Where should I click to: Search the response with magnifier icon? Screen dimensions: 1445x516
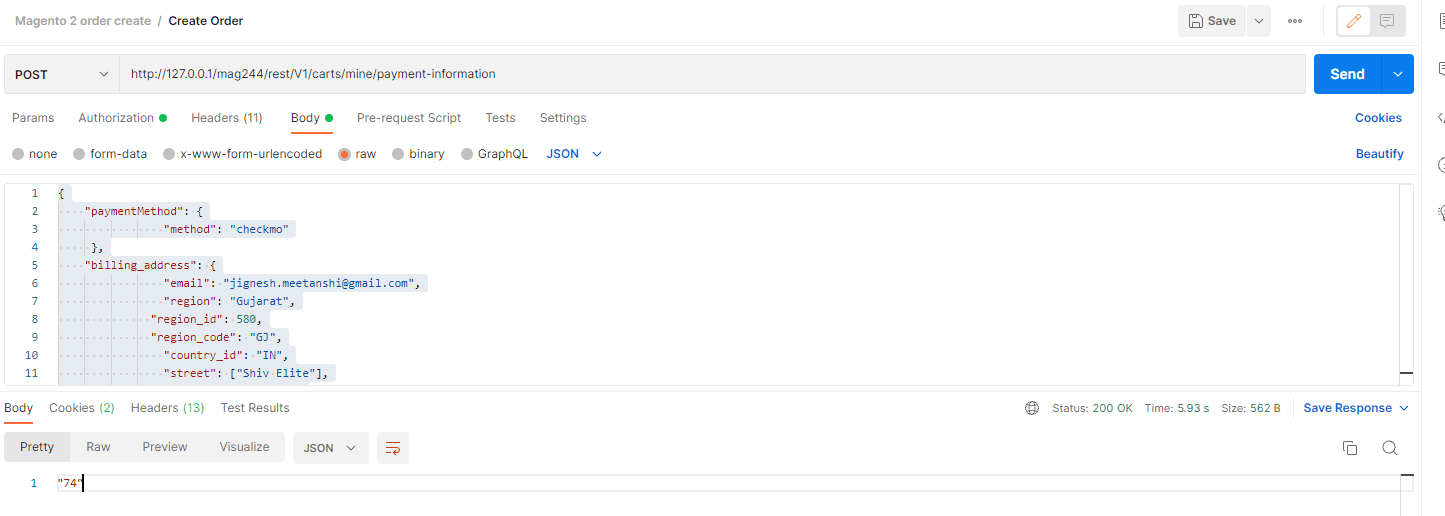pos(1389,448)
